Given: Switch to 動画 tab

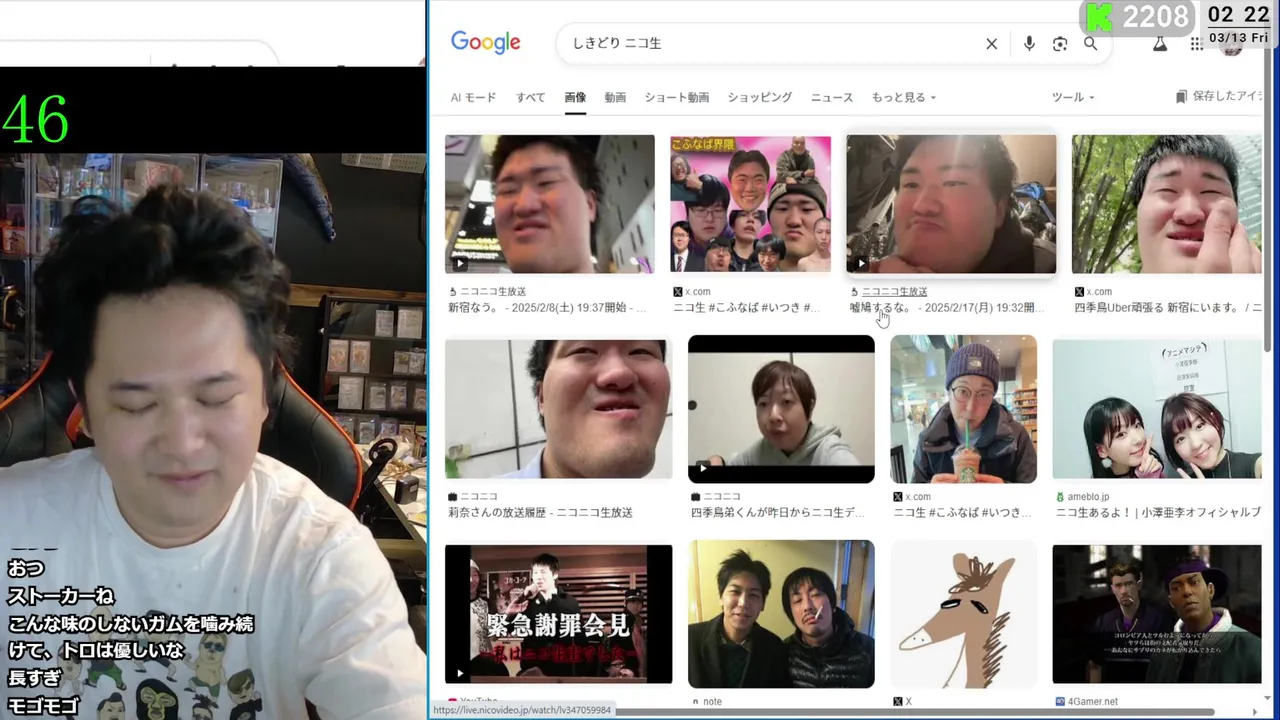Looking at the screenshot, I should click(x=615, y=97).
